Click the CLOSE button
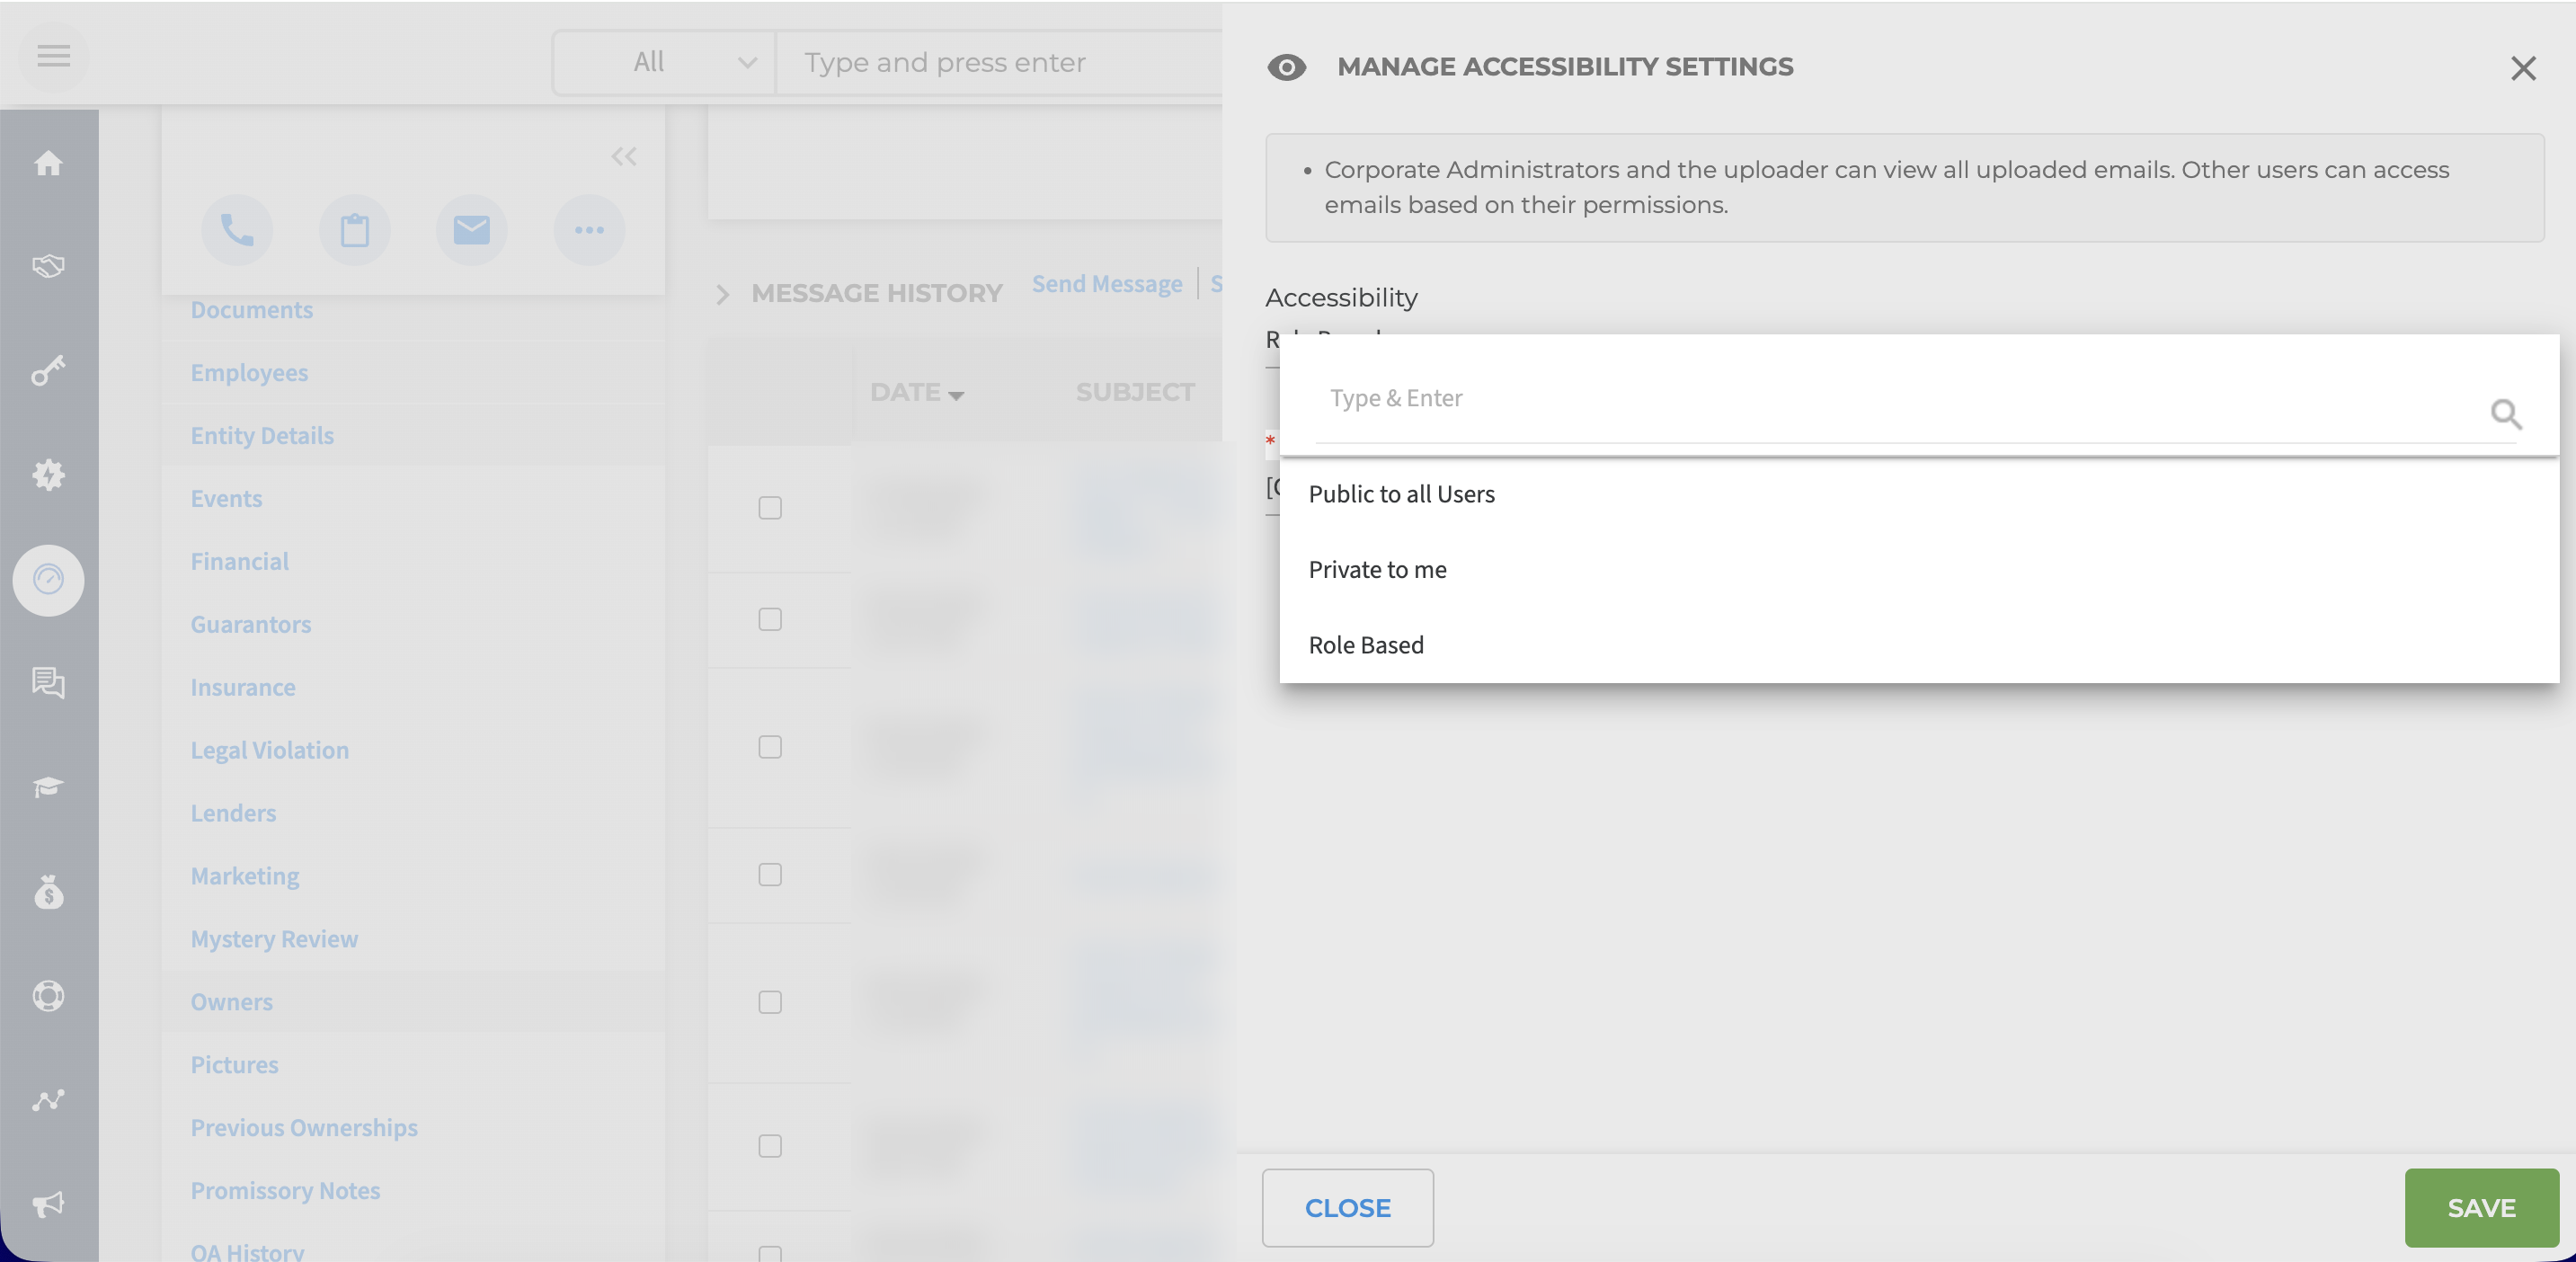The width and height of the screenshot is (2576, 1262). pos(1347,1208)
